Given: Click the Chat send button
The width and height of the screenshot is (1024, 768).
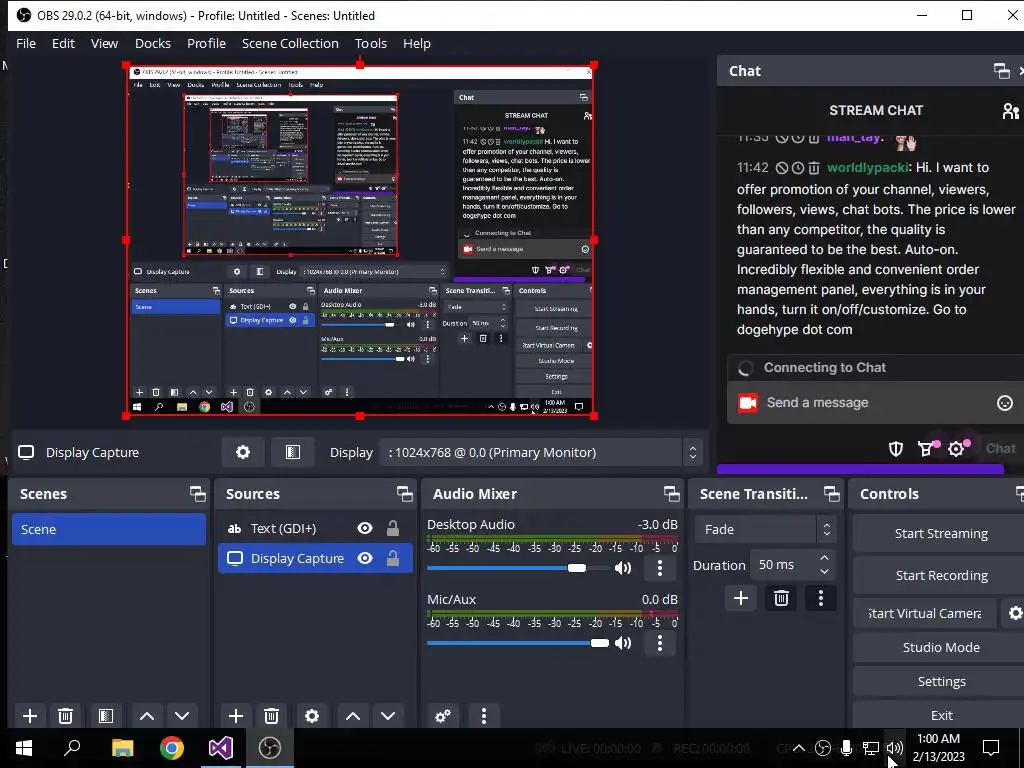Looking at the screenshot, I should [1000, 449].
